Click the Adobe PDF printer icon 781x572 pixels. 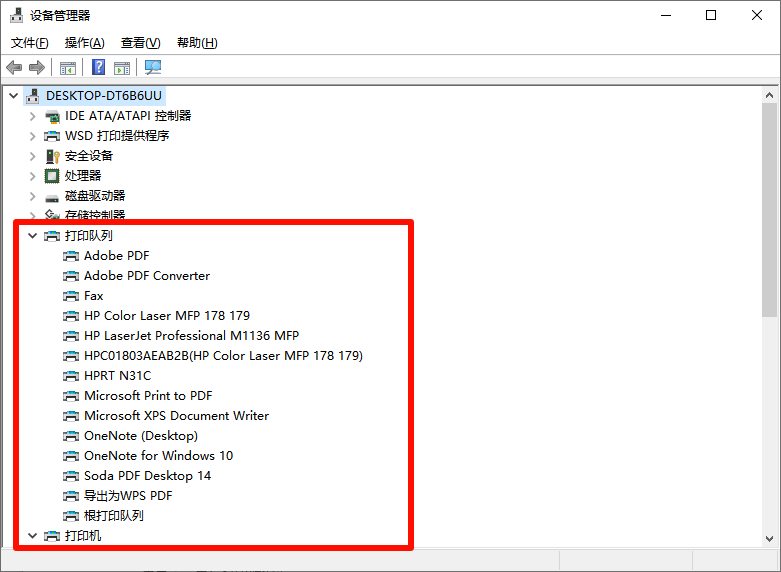(x=71, y=256)
